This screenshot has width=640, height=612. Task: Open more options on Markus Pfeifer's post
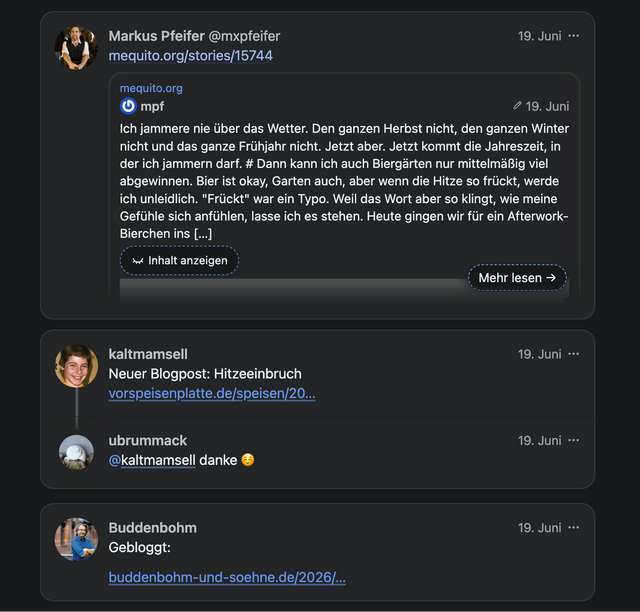point(573,36)
